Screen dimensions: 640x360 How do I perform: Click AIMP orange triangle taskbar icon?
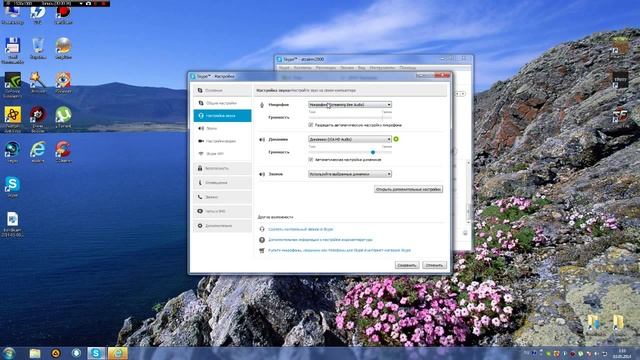click(56, 353)
